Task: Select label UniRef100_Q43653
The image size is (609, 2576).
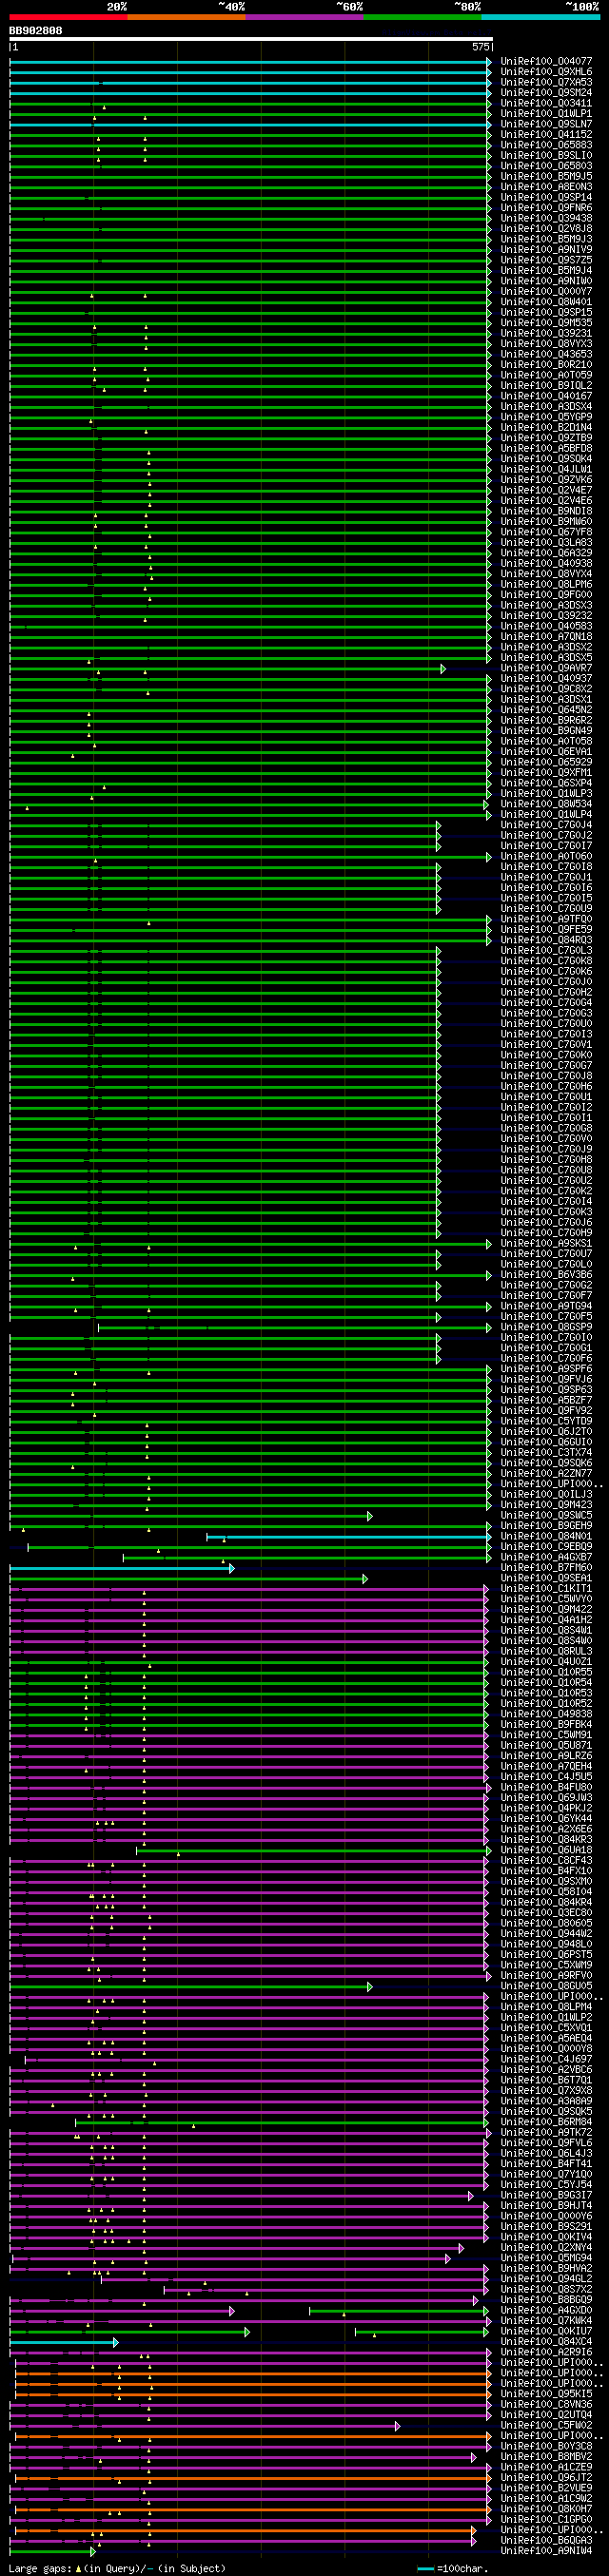Action: 546,355
